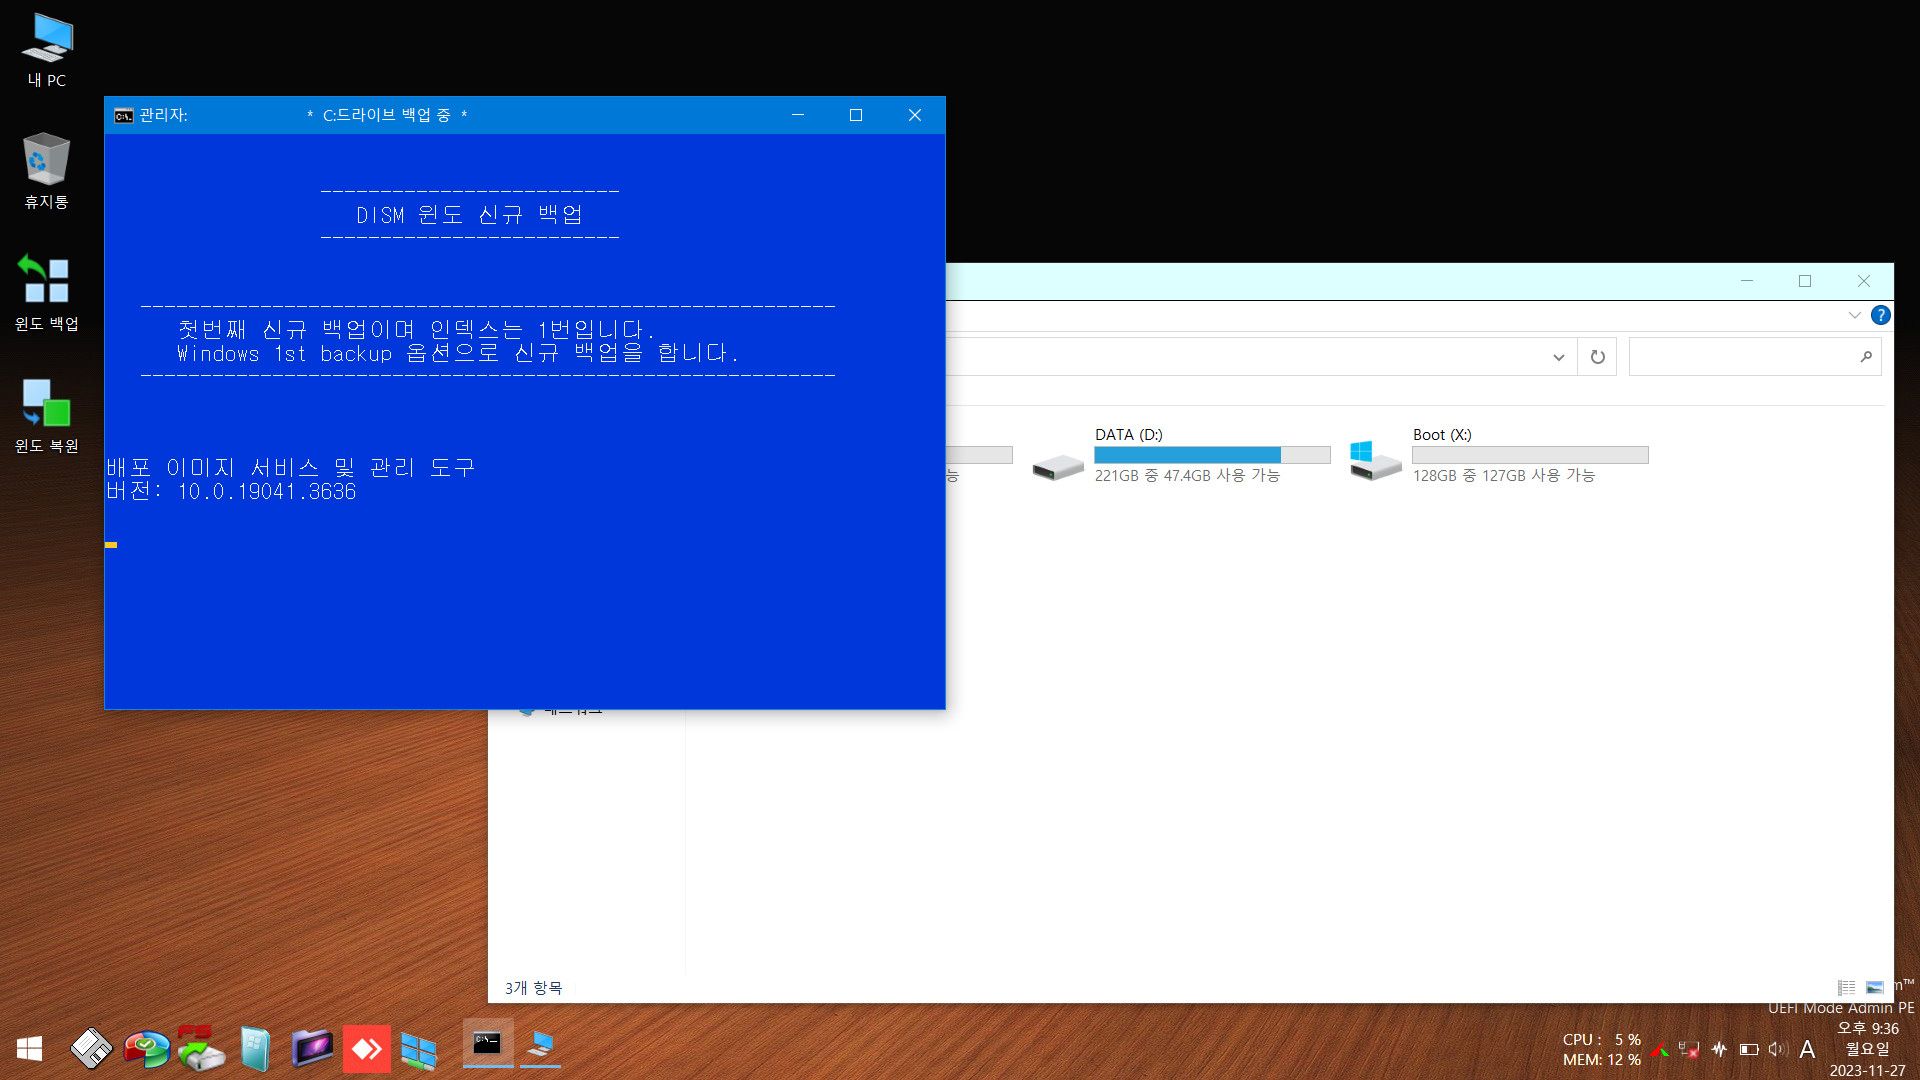Image resolution: width=1920 pixels, height=1080 pixels.
Task: Switch to the command prompt taskbar button
Action: point(488,1044)
